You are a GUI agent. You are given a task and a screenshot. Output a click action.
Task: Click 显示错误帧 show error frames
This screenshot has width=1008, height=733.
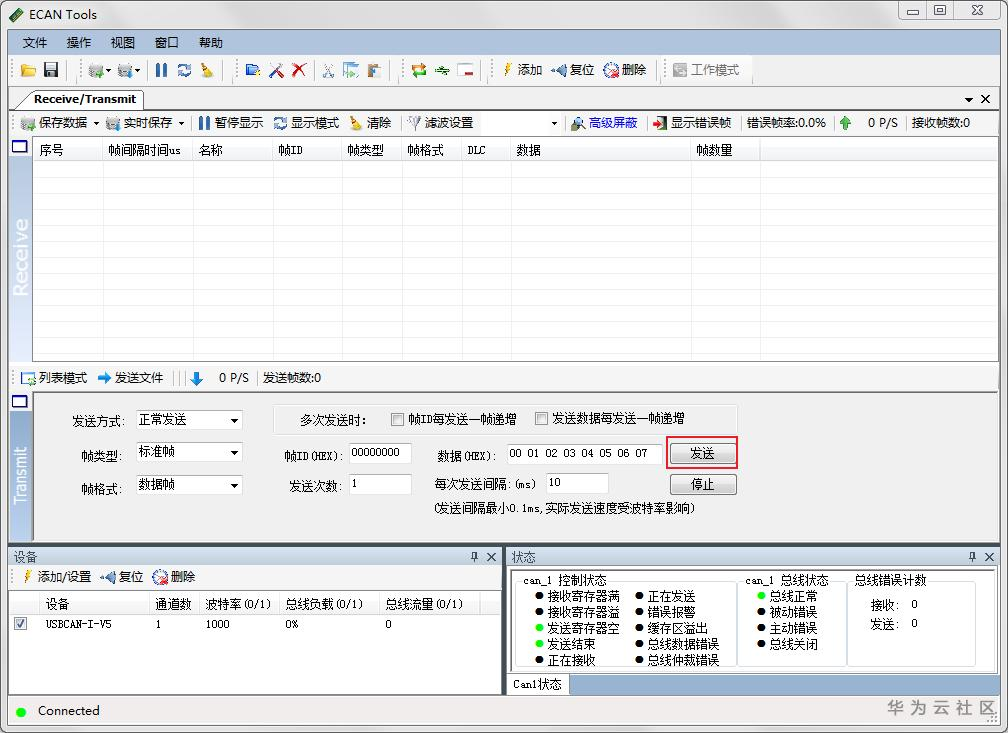pyautogui.click(x=692, y=122)
